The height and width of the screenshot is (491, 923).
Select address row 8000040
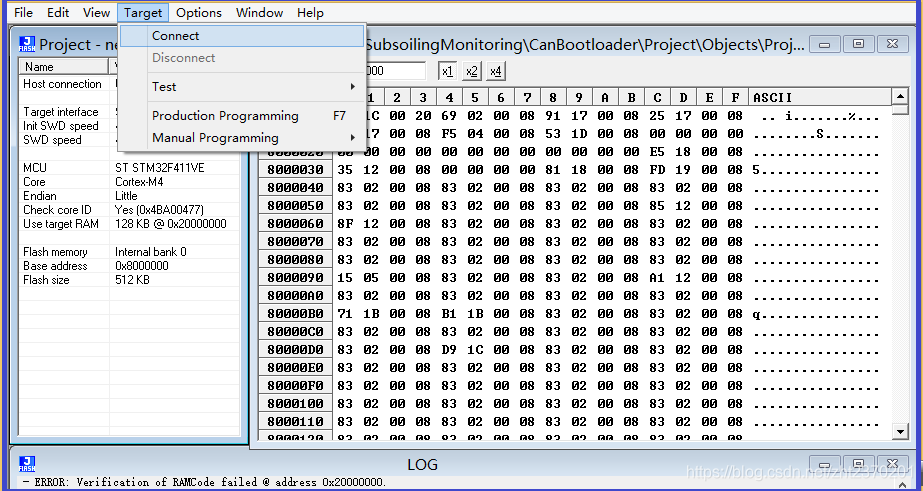[296, 188]
